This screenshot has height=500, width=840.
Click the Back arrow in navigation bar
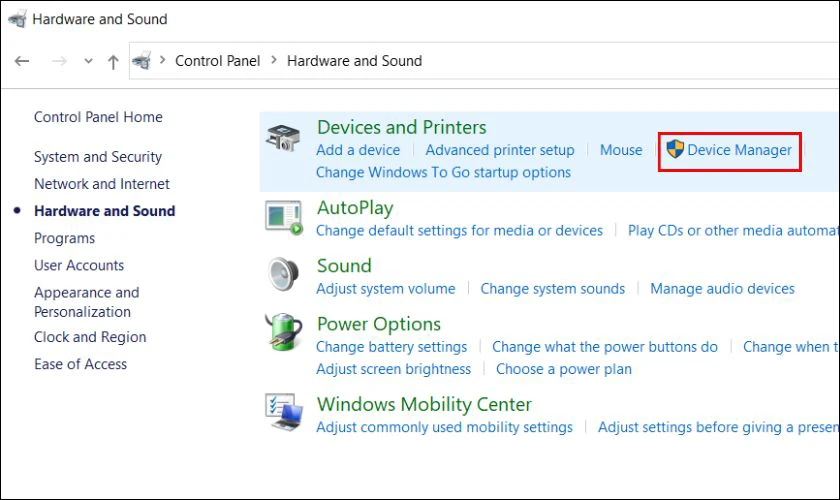point(22,61)
